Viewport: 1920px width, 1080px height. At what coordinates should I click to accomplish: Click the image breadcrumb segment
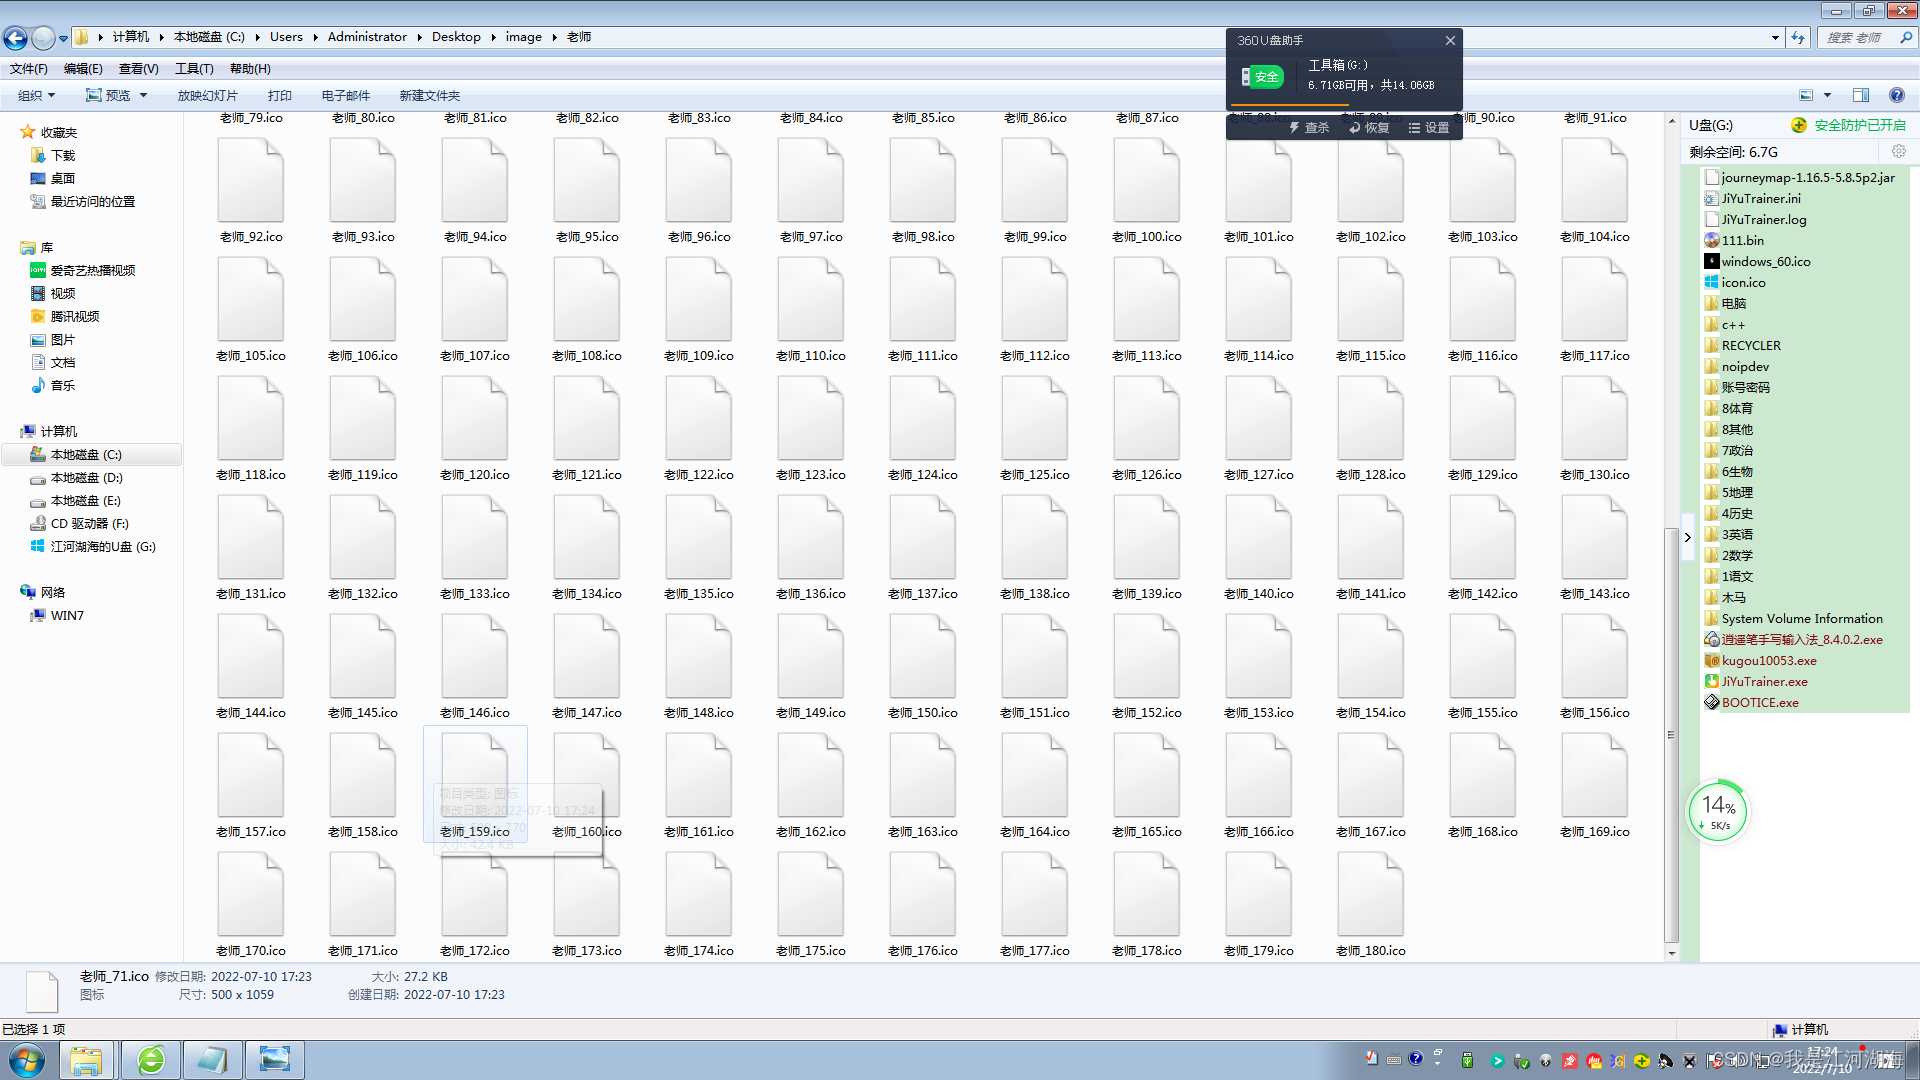(523, 37)
